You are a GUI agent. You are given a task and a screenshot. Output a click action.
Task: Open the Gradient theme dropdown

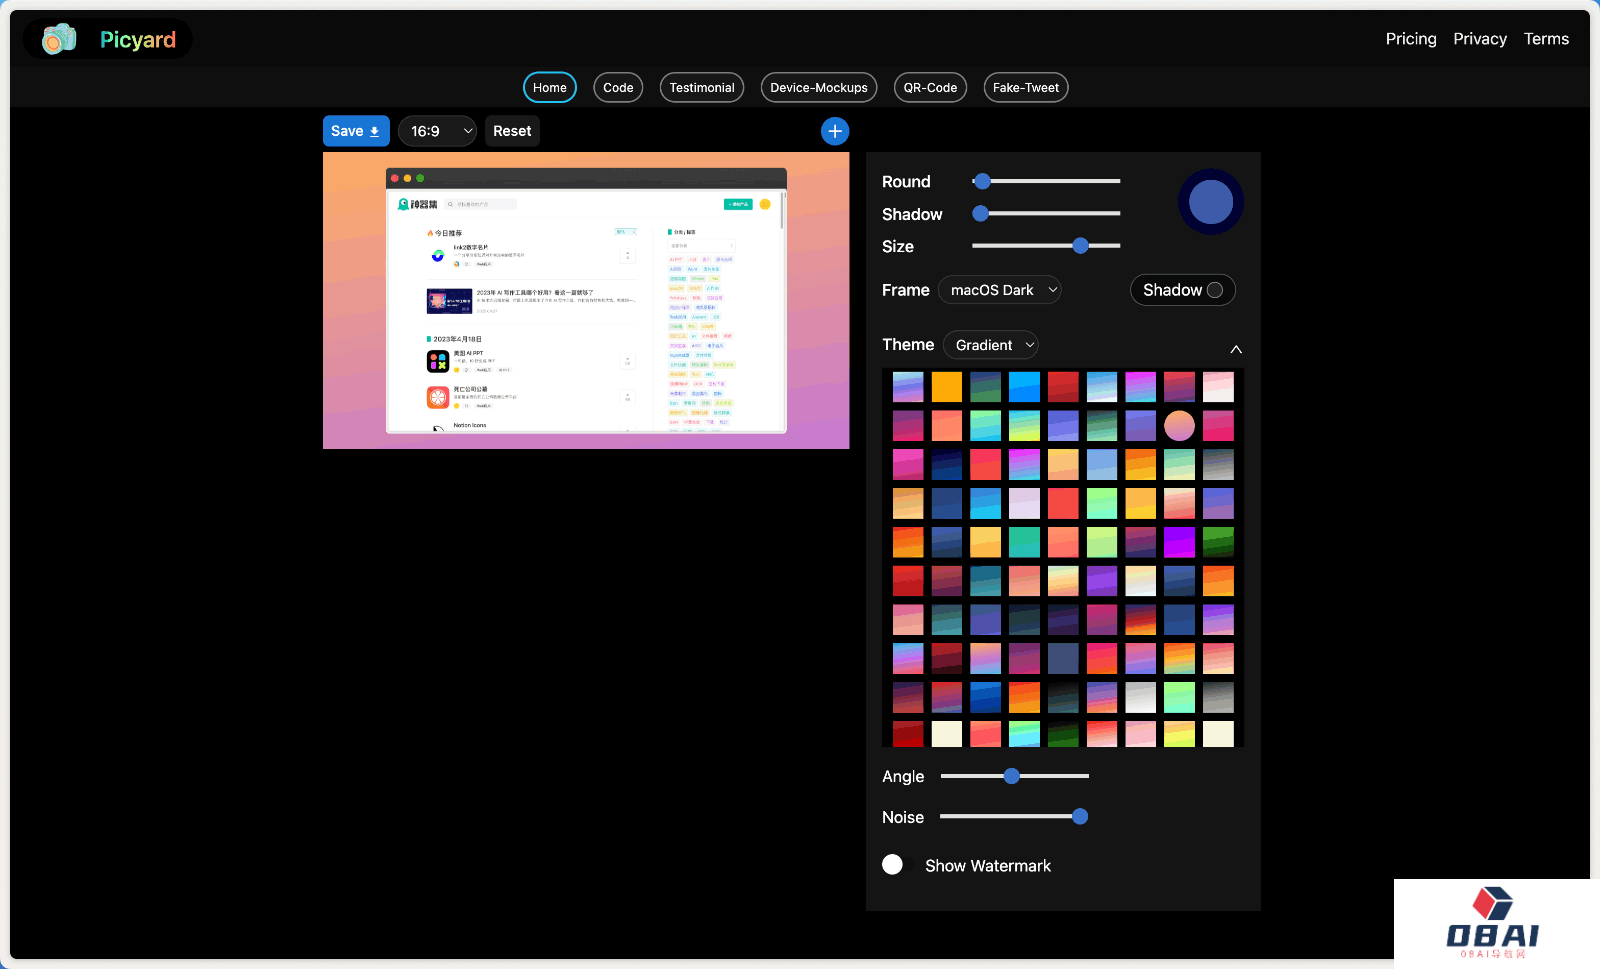tap(993, 345)
